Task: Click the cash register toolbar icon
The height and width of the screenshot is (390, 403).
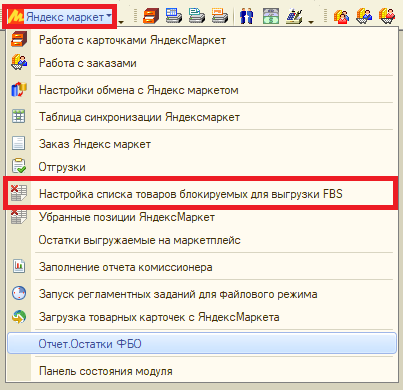Action: (x=294, y=16)
